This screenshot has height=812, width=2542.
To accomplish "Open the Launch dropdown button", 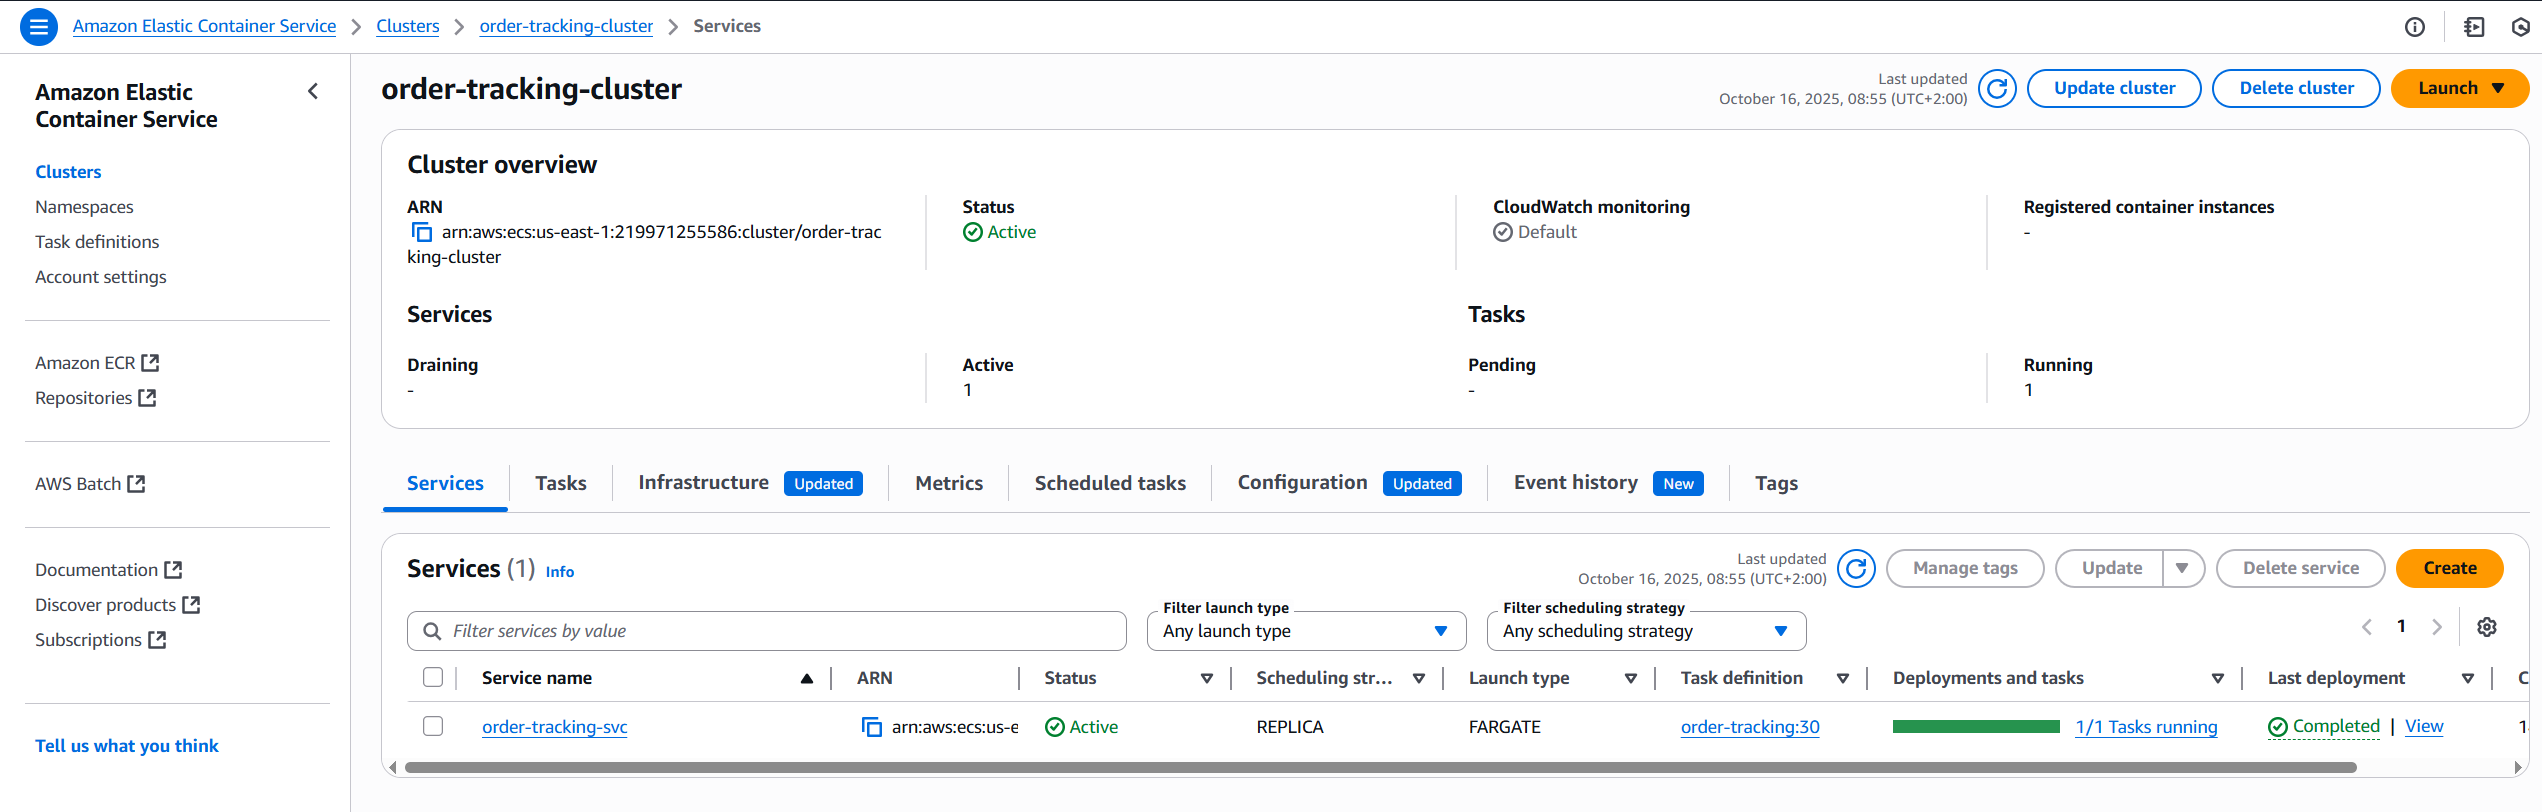I will tap(2459, 89).
